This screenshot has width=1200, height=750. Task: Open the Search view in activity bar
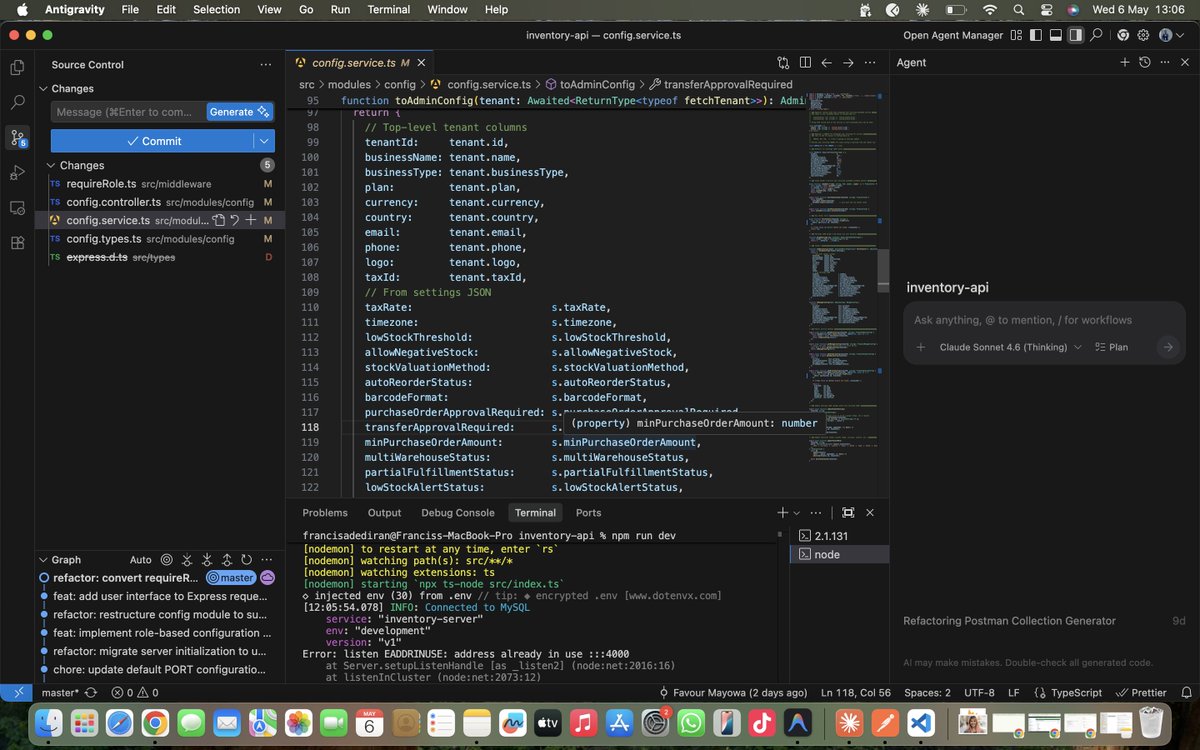[x=17, y=102]
